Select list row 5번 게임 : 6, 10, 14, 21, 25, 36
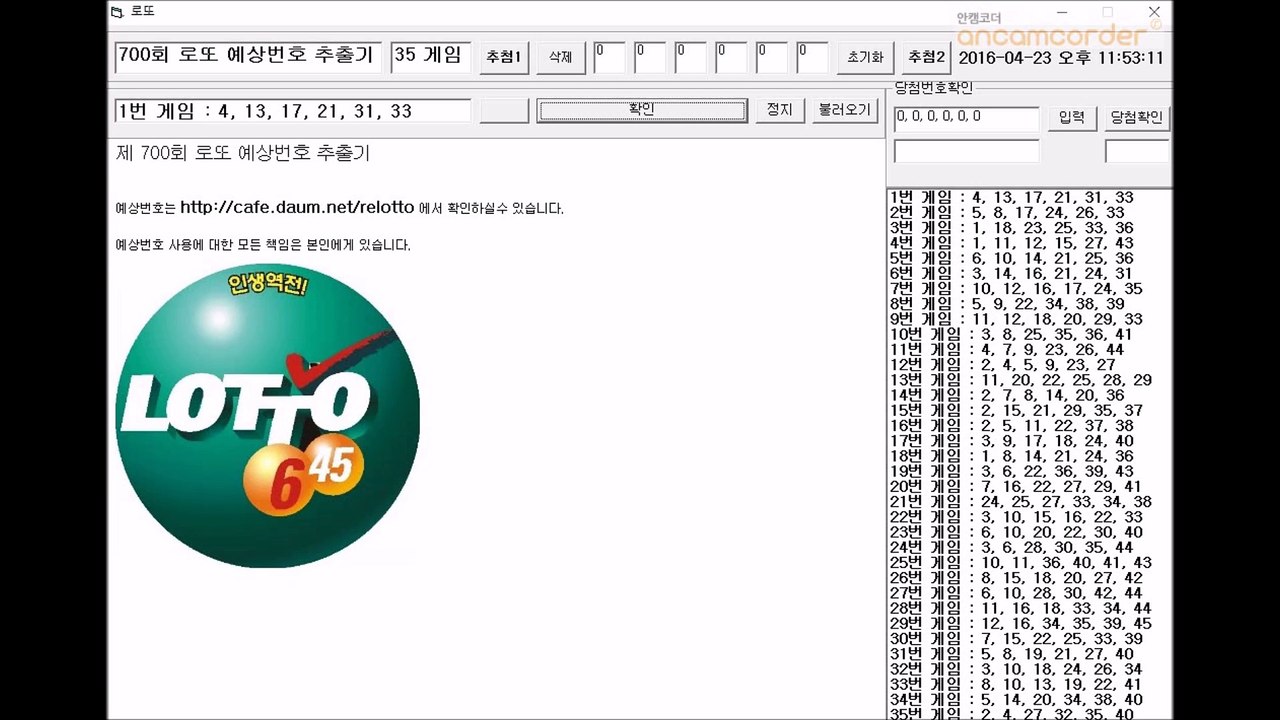This screenshot has width=1280, height=720. click(x=1012, y=258)
